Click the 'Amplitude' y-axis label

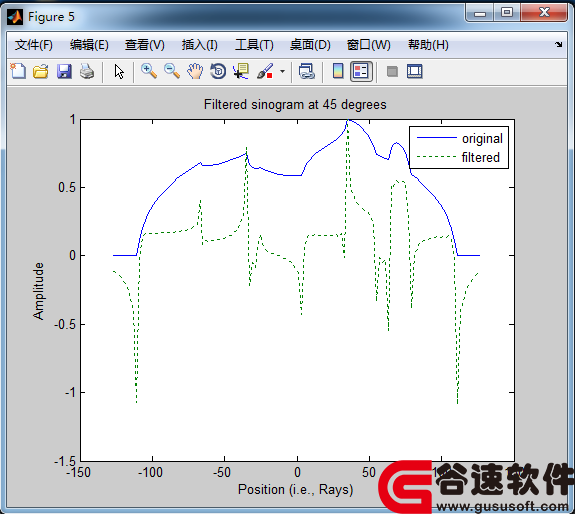point(38,291)
